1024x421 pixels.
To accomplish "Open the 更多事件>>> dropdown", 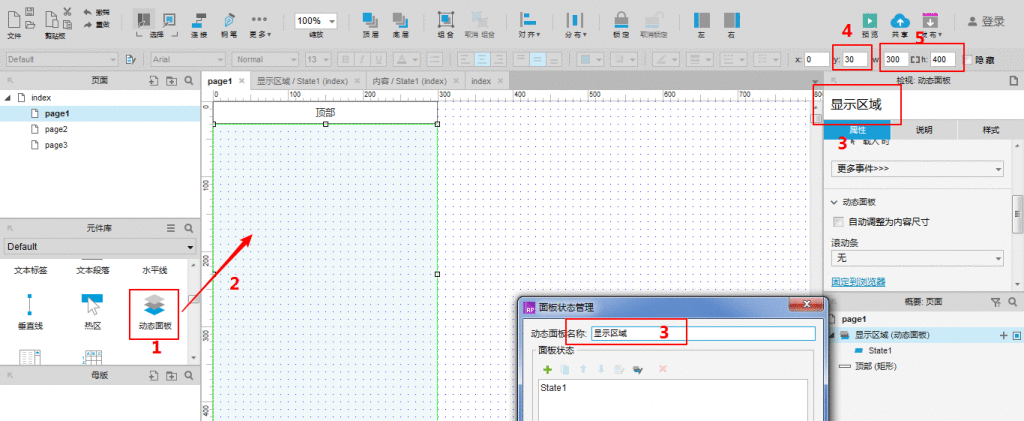I will click(917, 169).
